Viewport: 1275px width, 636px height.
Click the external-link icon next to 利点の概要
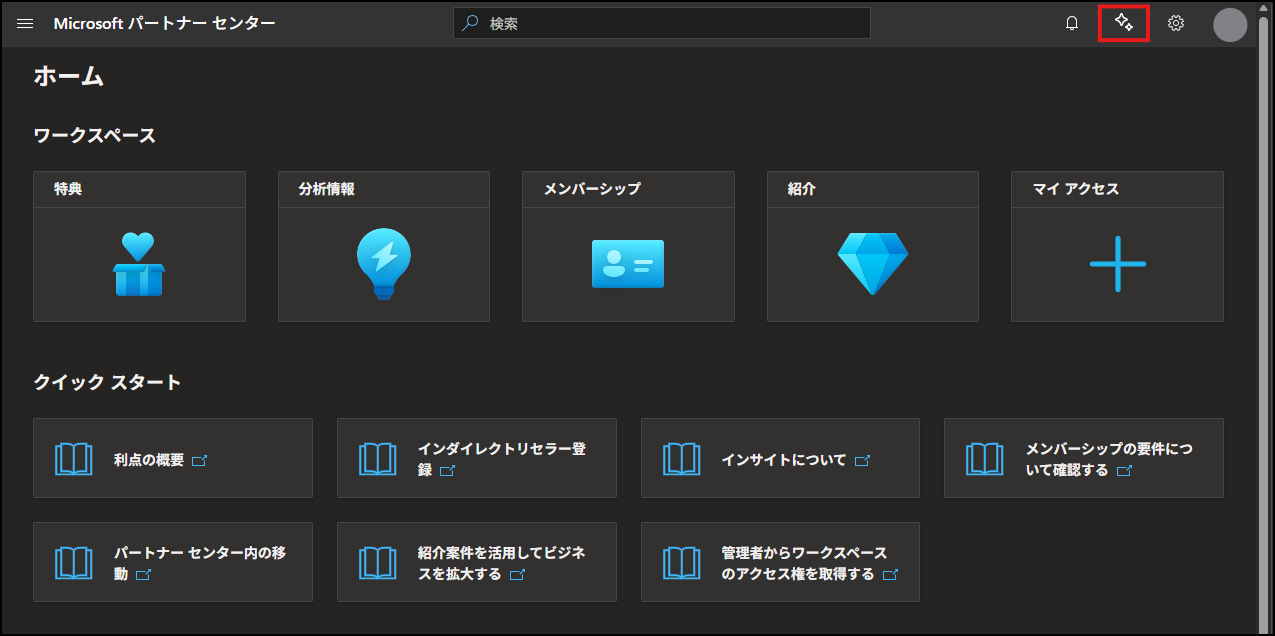200,461
